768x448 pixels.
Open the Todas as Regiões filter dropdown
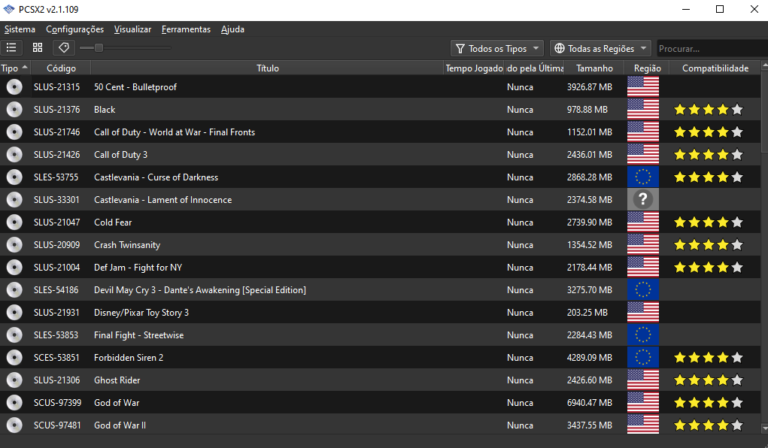point(600,48)
